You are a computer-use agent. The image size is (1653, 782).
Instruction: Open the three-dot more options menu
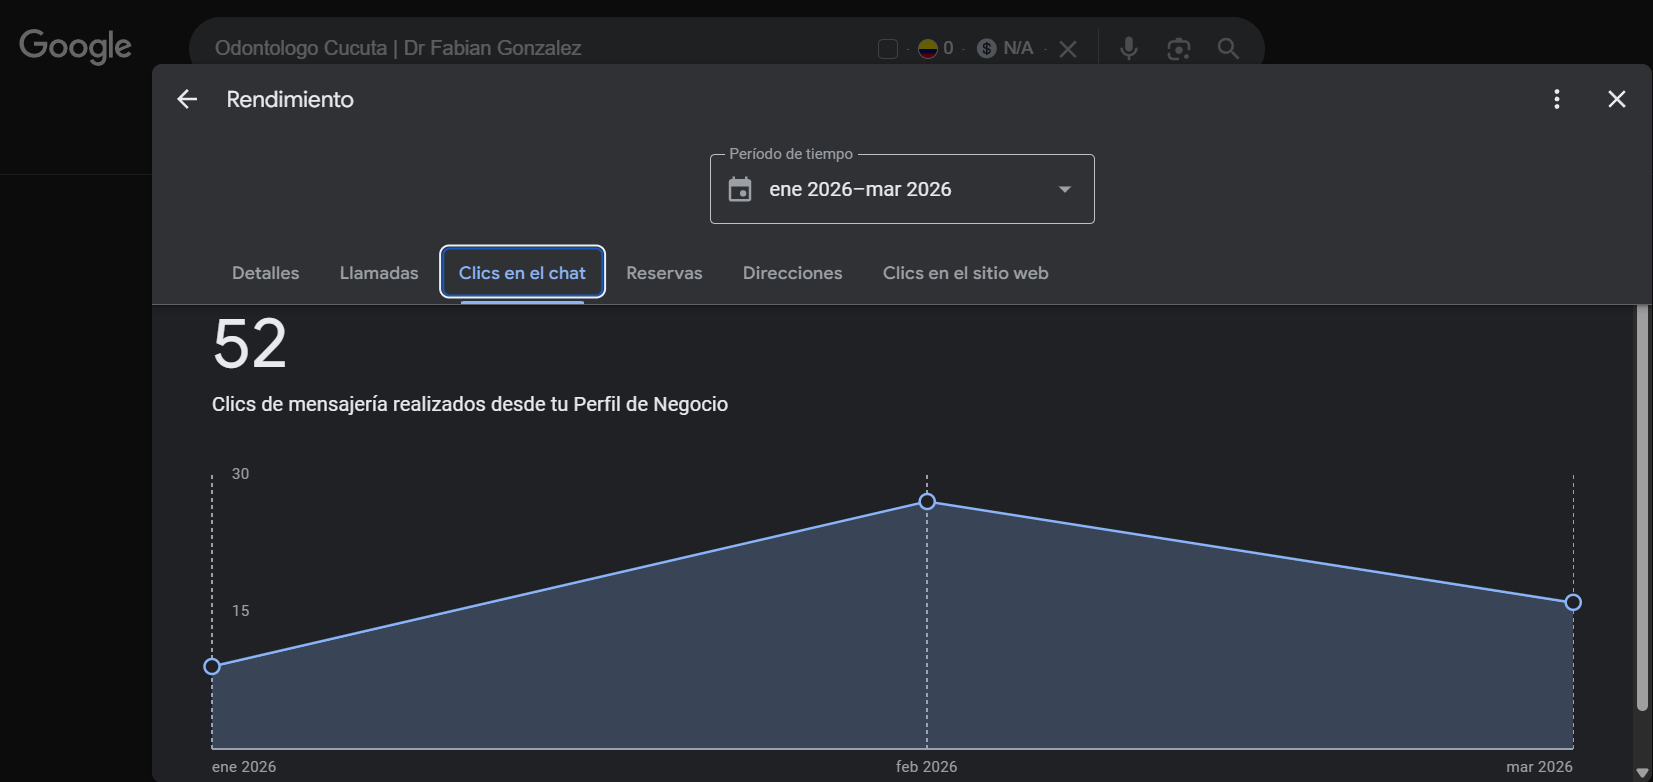(1556, 99)
